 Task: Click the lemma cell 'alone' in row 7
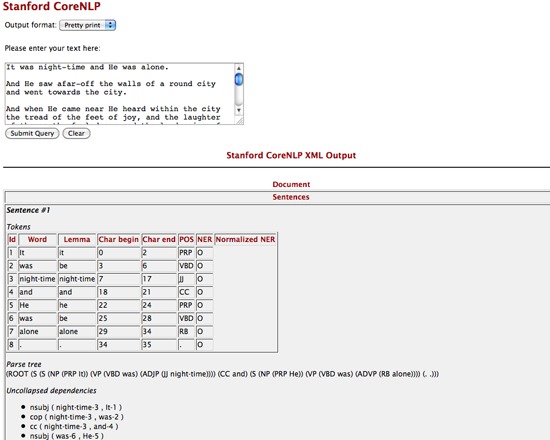pyautogui.click(x=77, y=332)
